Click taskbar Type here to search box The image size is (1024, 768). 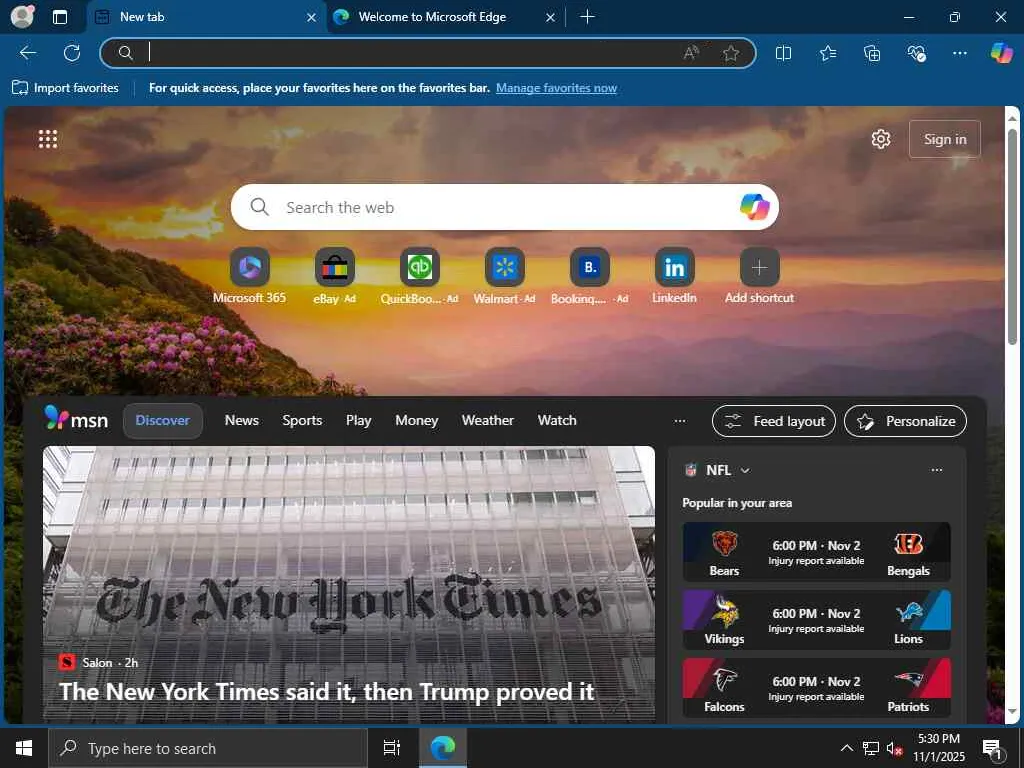pos(208,748)
